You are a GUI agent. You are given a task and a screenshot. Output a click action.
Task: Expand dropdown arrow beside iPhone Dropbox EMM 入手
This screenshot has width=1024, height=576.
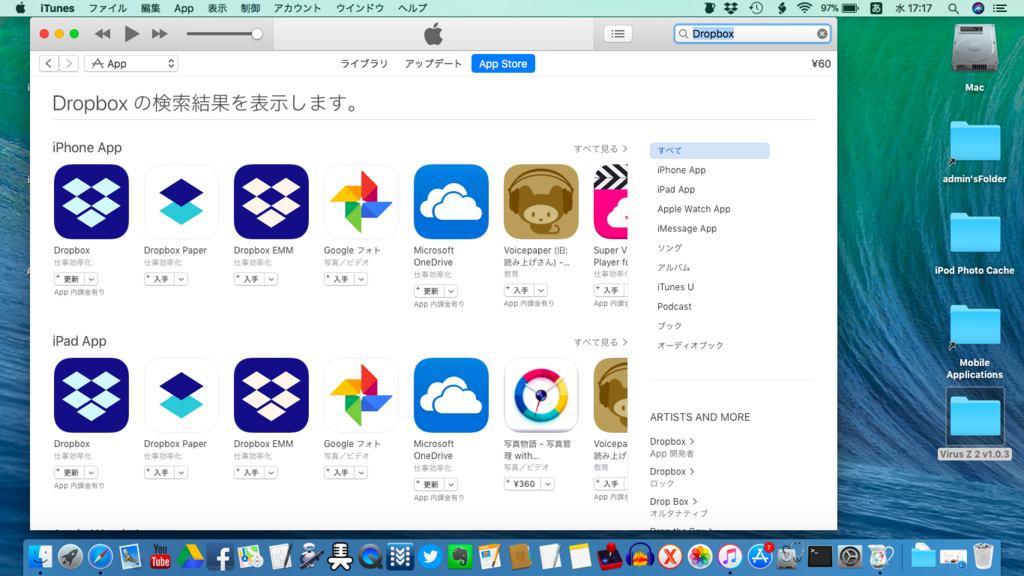point(271,279)
